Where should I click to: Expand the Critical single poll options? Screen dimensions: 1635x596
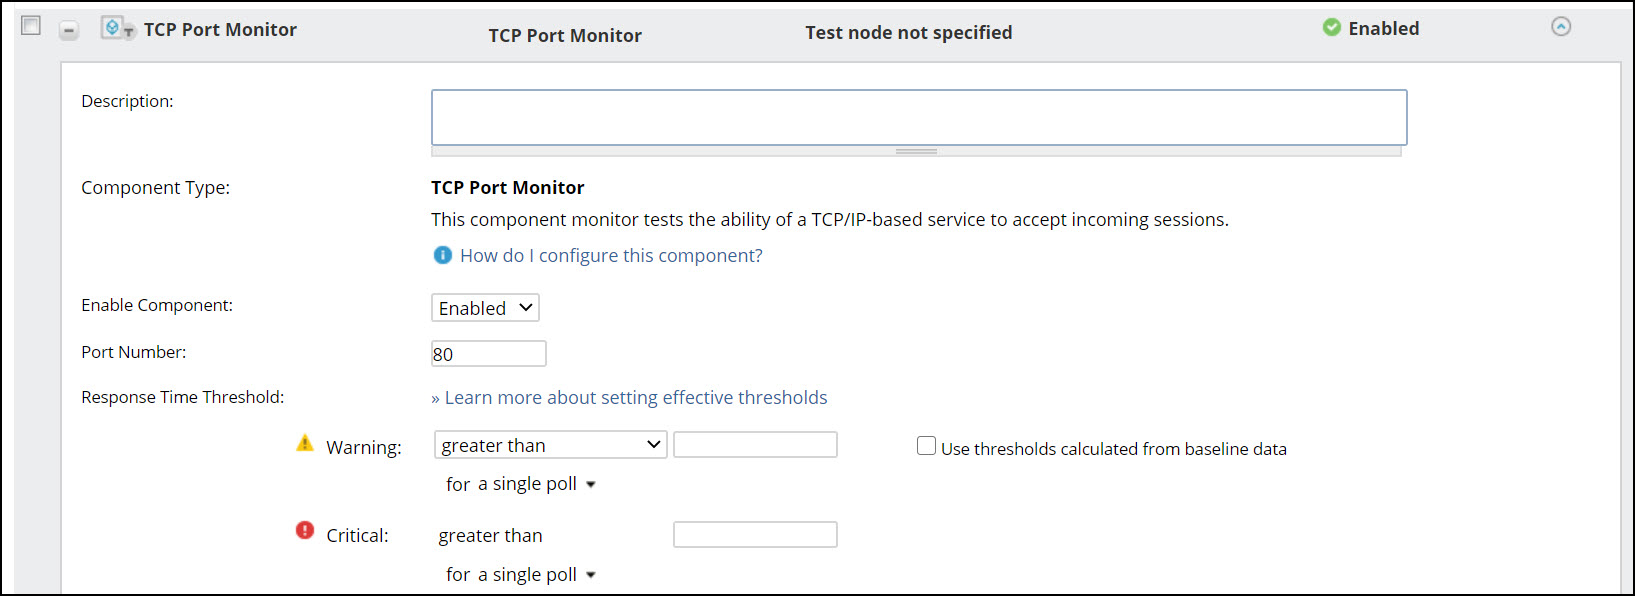(x=521, y=574)
